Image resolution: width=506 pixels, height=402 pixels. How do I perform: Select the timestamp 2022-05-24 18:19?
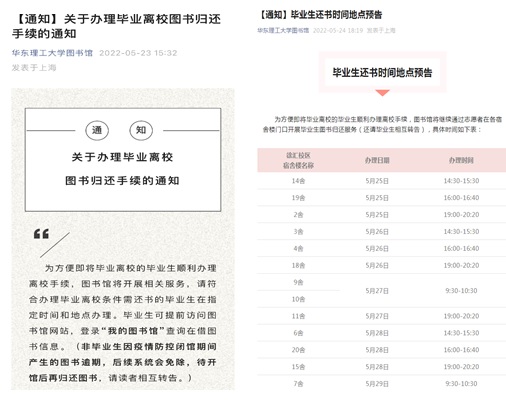click(x=338, y=30)
